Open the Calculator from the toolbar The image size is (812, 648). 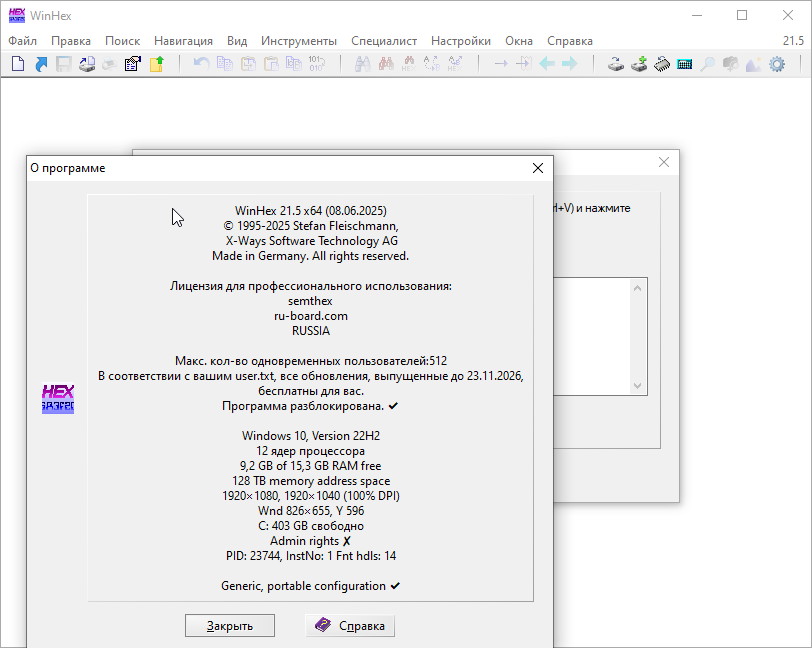point(685,64)
